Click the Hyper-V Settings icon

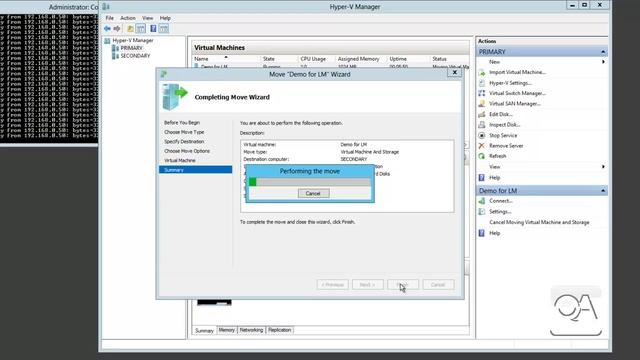pyautogui.click(x=482, y=83)
